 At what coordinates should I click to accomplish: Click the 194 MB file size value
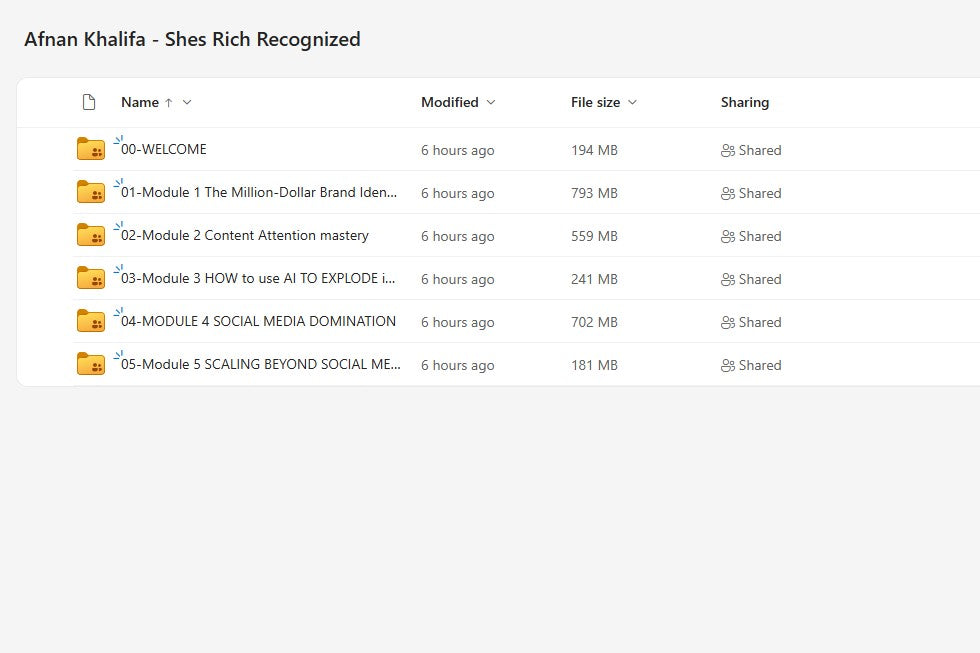click(x=594, y=151)
